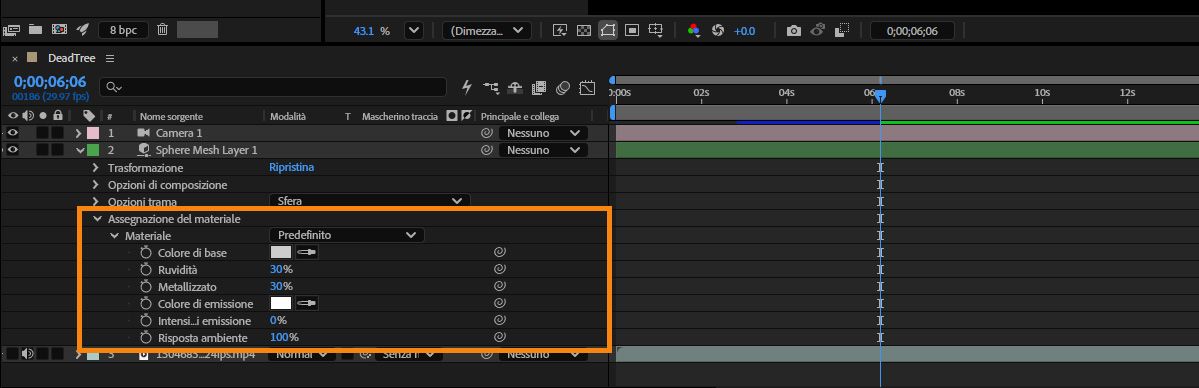Click the Nome sorgente column header
1199x388 pixels.
tap(171, 116)
